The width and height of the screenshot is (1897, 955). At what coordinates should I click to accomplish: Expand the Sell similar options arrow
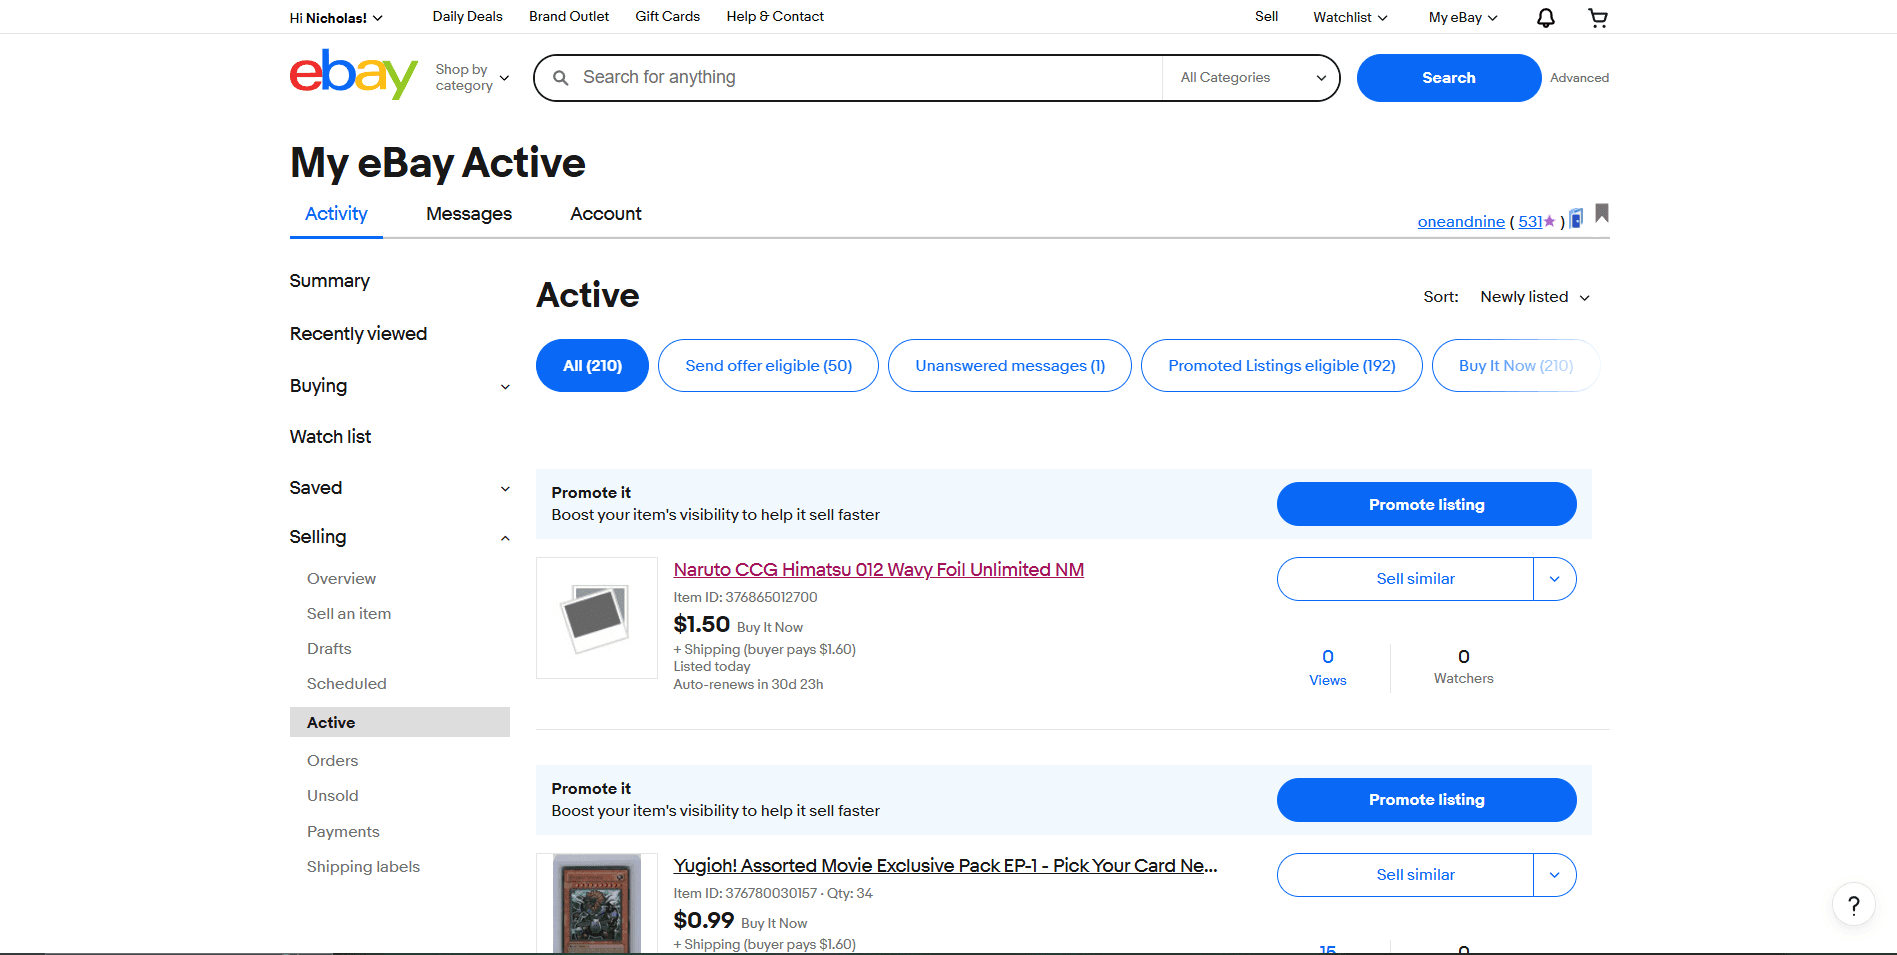point(1554,578)
